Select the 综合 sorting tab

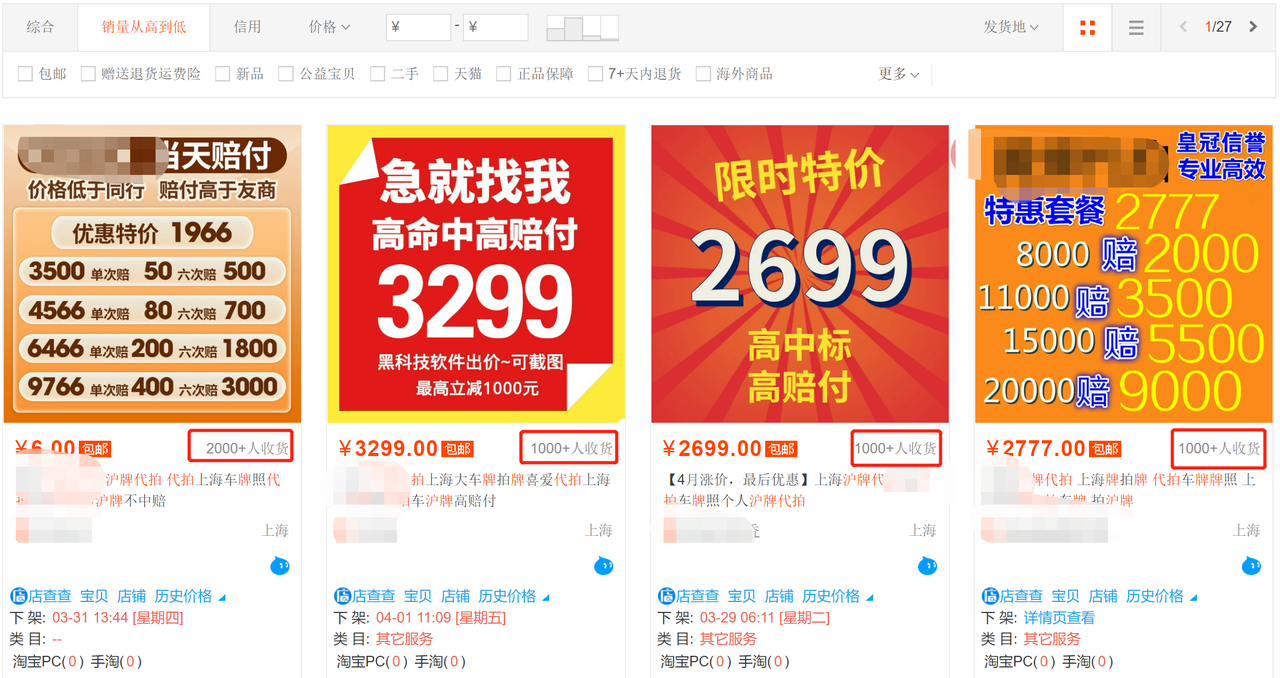click(x=40, y=27)
